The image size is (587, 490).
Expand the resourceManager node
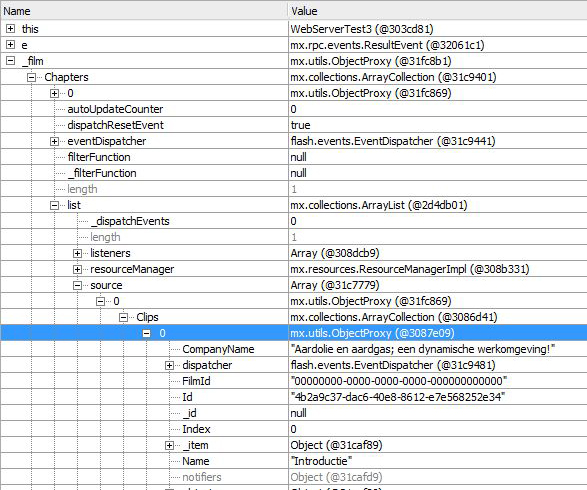point(77,270)
